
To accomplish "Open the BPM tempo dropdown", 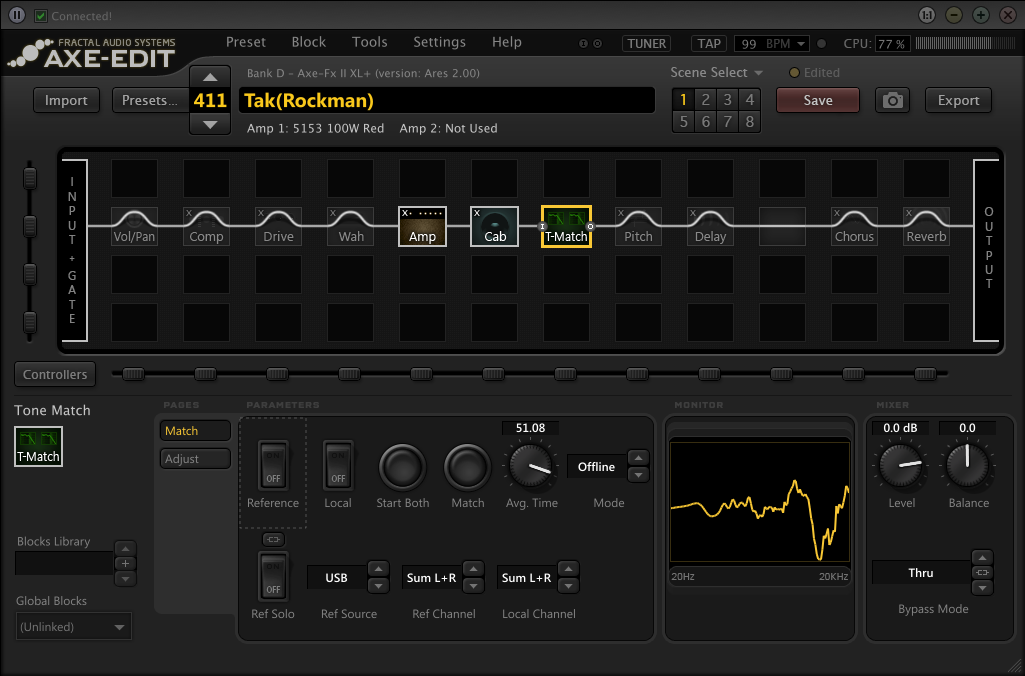I will pyautogui.click(x=801, y=44).
